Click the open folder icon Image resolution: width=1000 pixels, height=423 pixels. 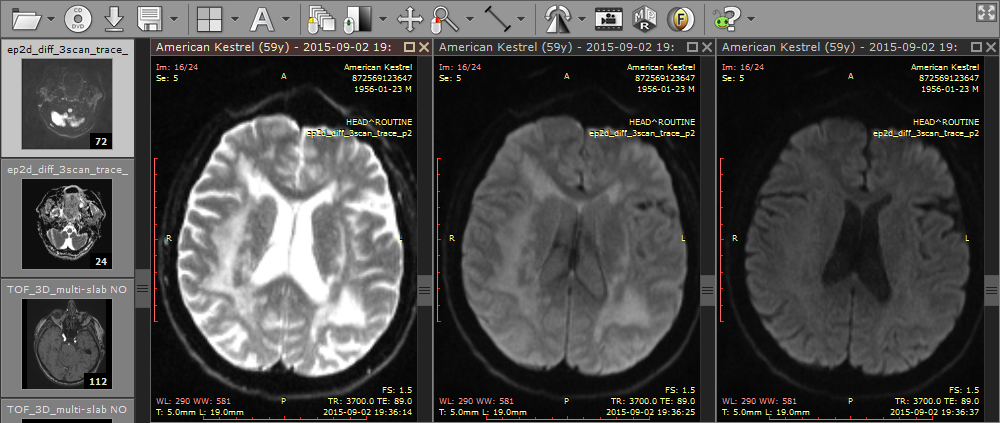coord(27,18)
